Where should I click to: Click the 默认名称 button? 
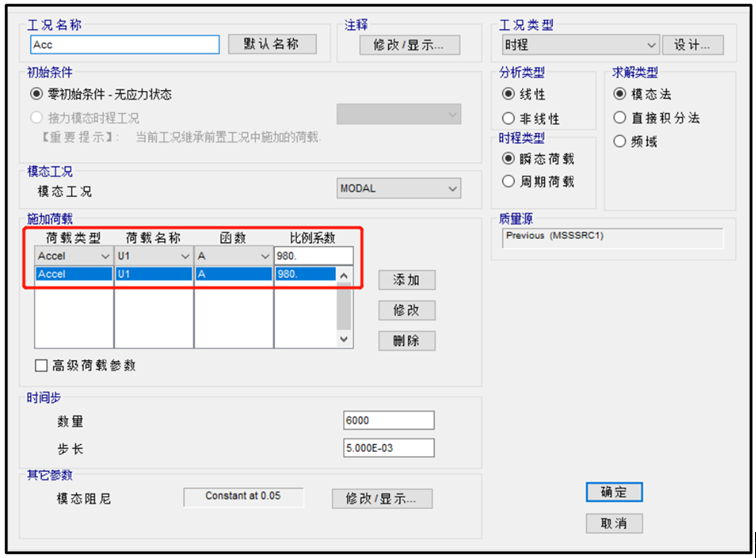272,44
